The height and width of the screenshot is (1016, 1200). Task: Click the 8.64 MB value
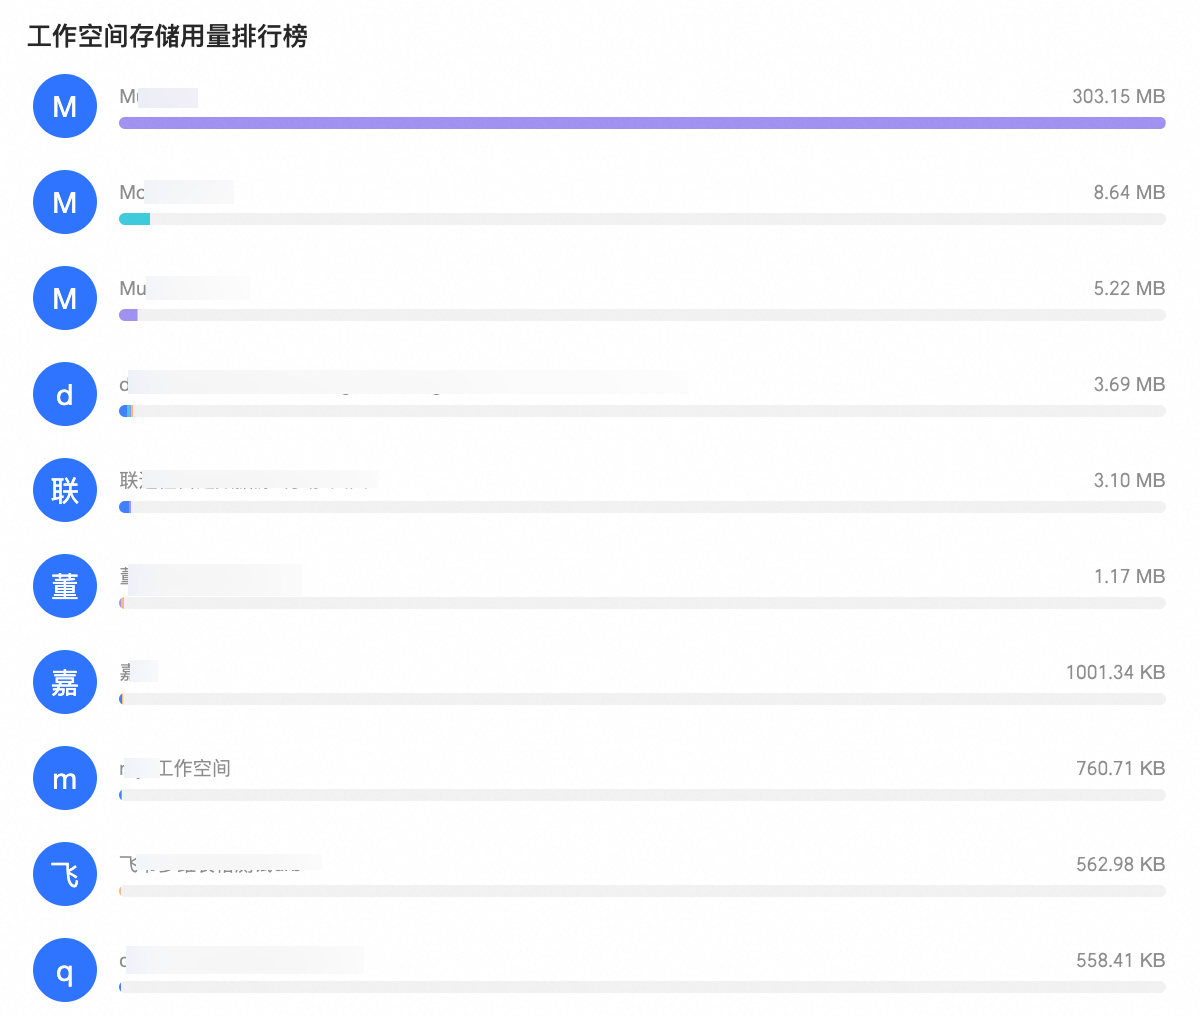click(x=1129, y=193)
